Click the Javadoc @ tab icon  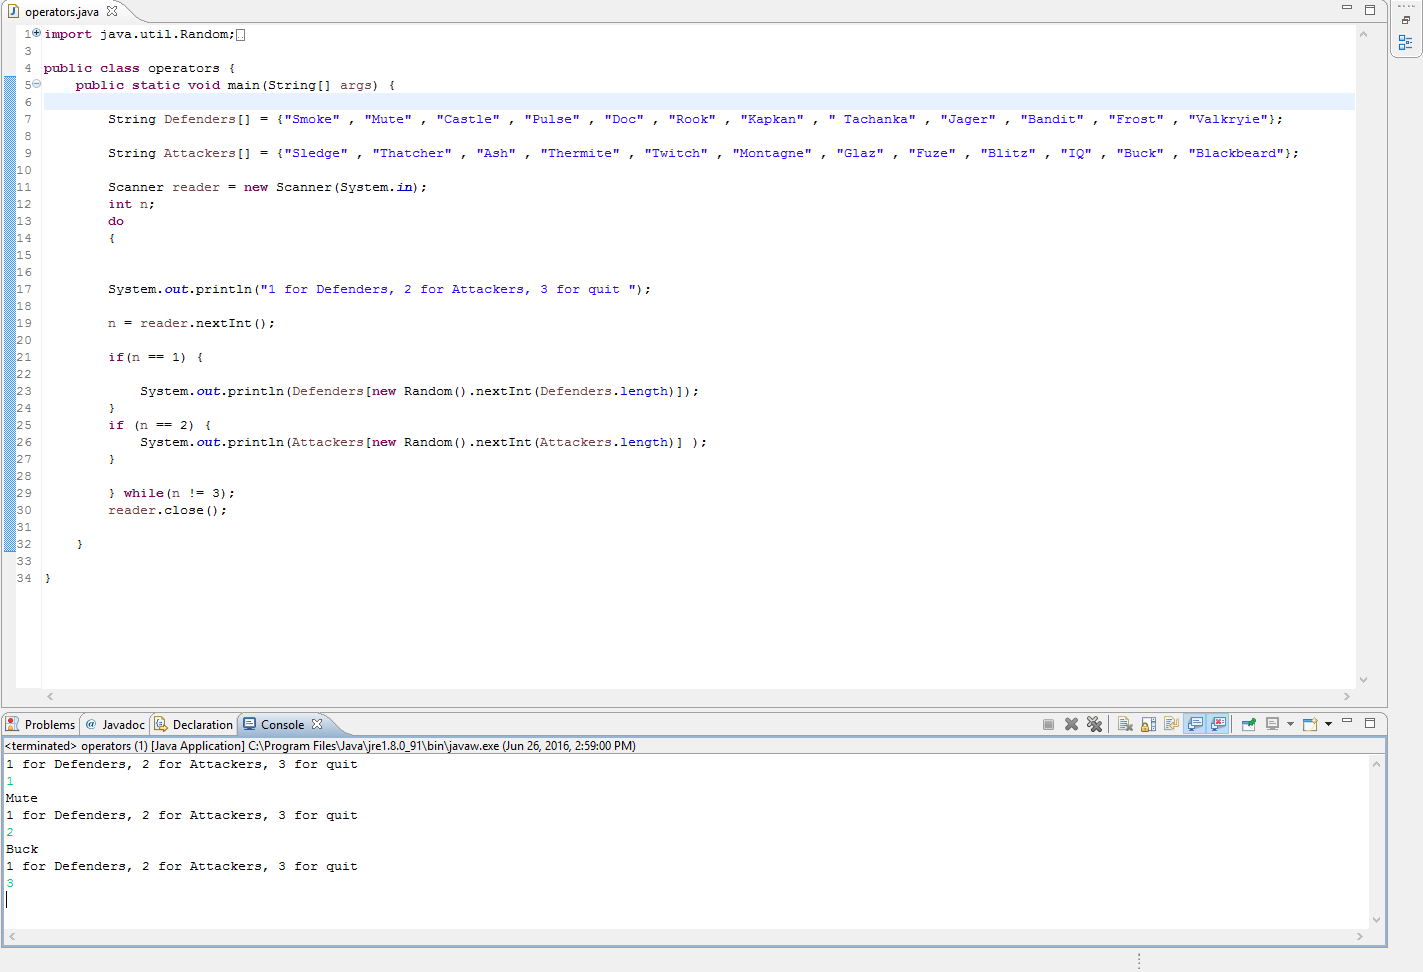[91, 724]
